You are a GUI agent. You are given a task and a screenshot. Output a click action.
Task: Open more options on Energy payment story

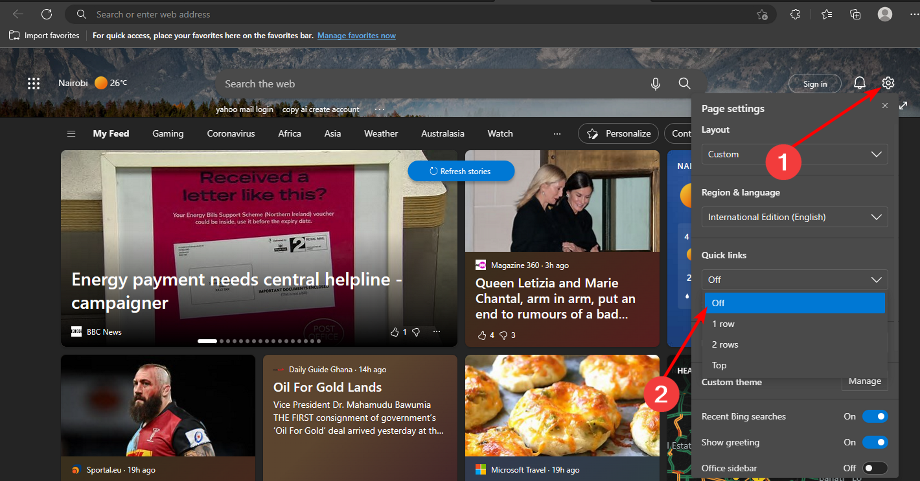tap(437, 332)
